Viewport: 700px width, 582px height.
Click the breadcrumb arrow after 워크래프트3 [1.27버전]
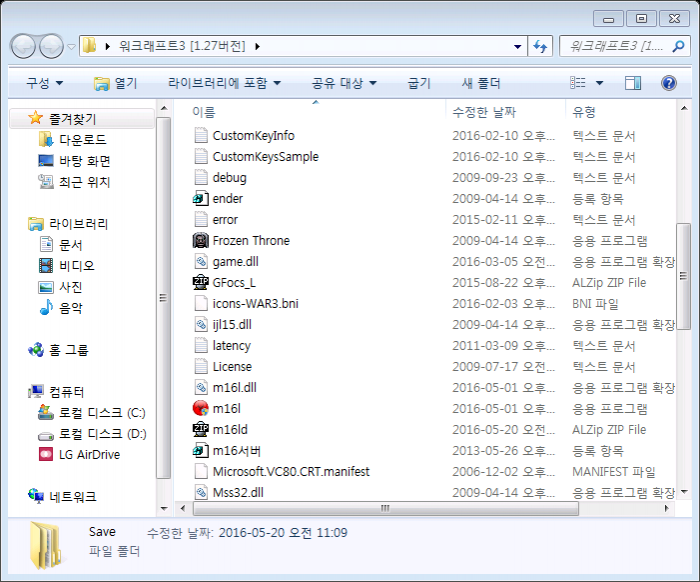257,46
